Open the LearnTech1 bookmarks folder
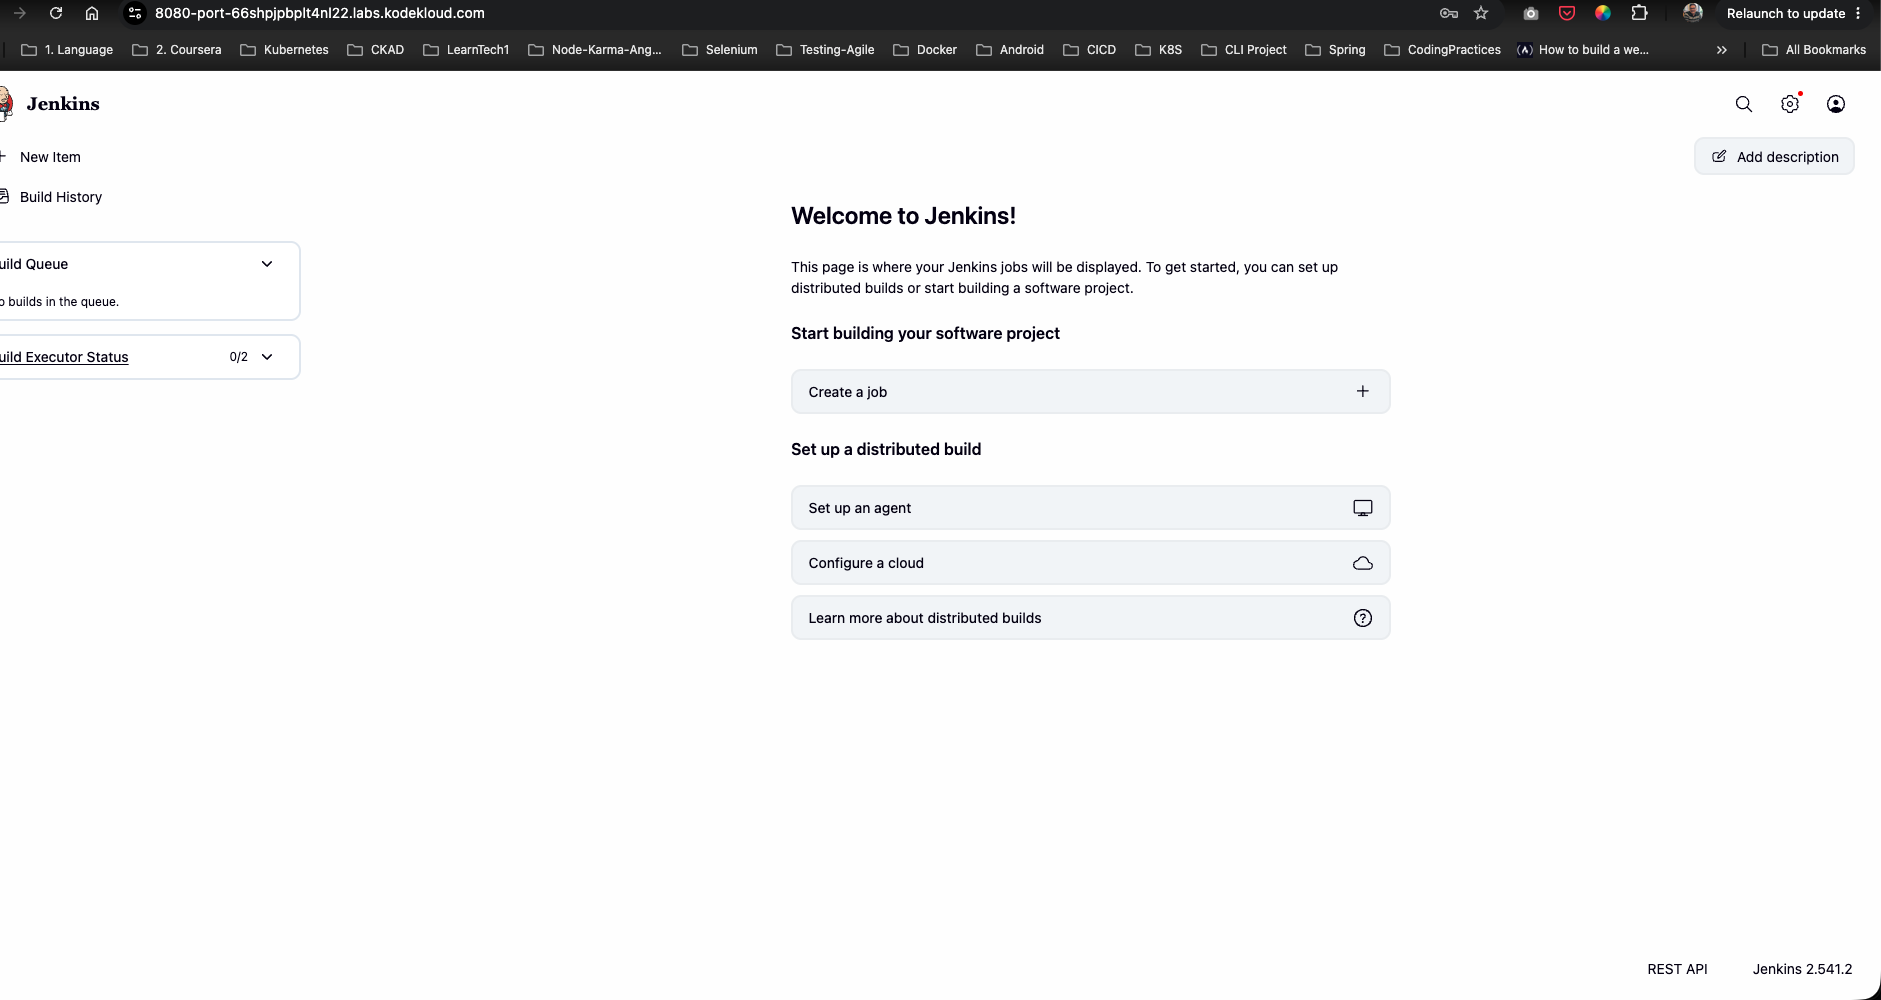1881x1000 pixels. coord(466,49)
